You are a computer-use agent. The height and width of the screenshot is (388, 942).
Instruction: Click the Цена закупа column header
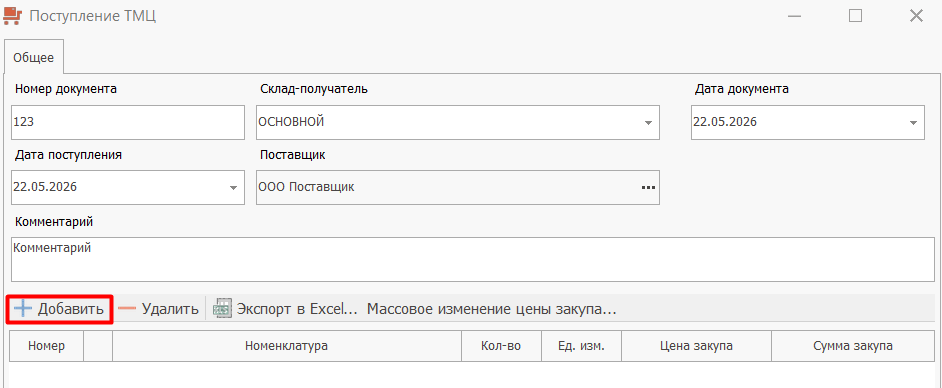tap(696, 346)
